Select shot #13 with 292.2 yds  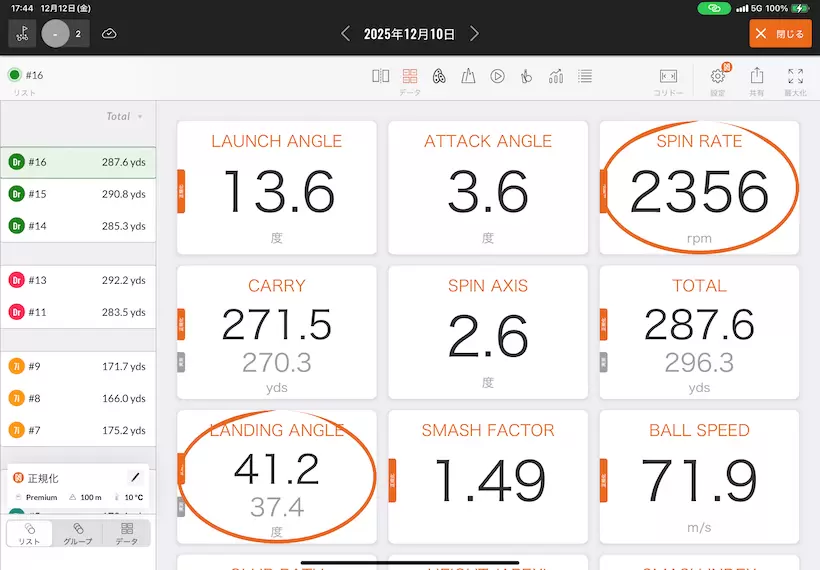click(78, 280)
